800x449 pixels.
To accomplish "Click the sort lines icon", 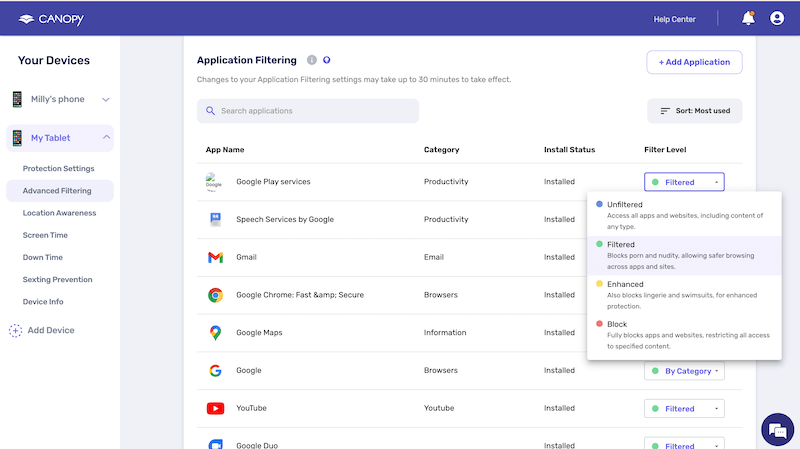I will tap(665, 111).
